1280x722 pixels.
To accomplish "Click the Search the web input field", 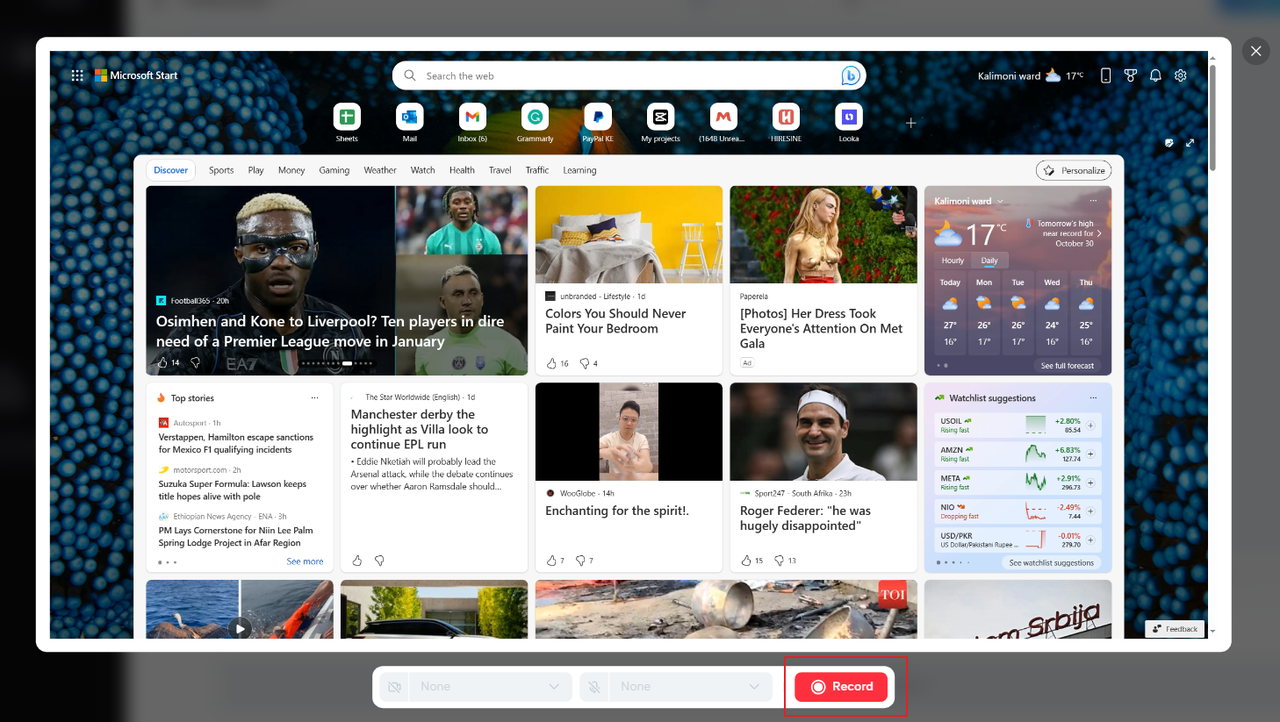I will click(x=600, y=75).
